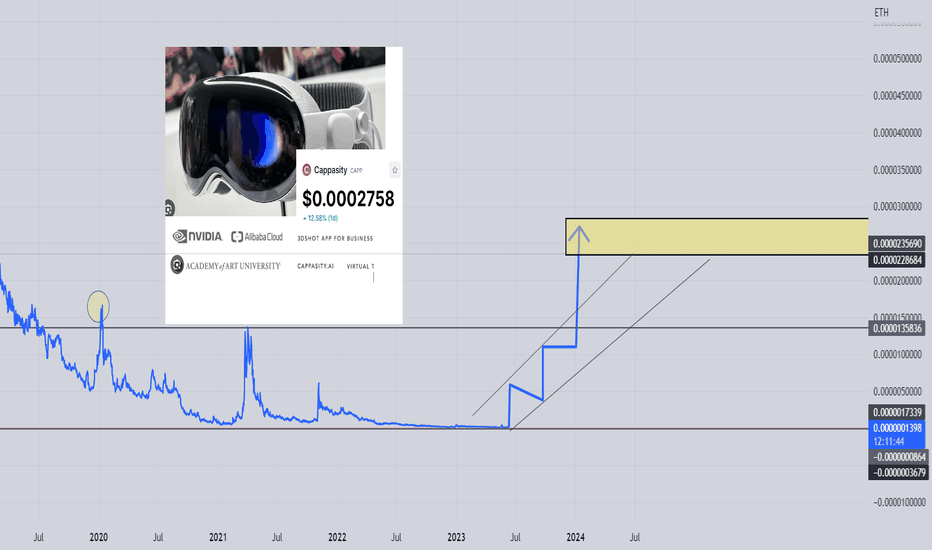Click the 2023 label on the time axis
The image size is (932, 550).
[456, 538]
